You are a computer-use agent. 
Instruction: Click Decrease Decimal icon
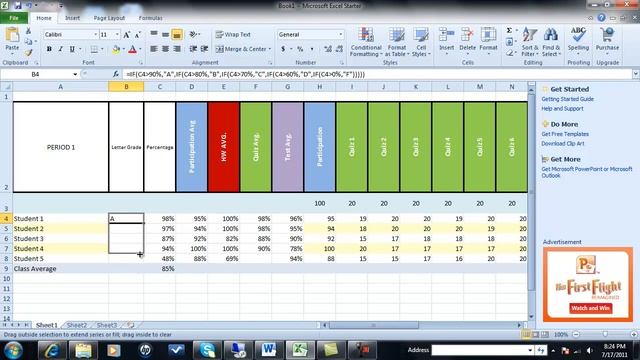pyautogui.click(x=339, y=49)
